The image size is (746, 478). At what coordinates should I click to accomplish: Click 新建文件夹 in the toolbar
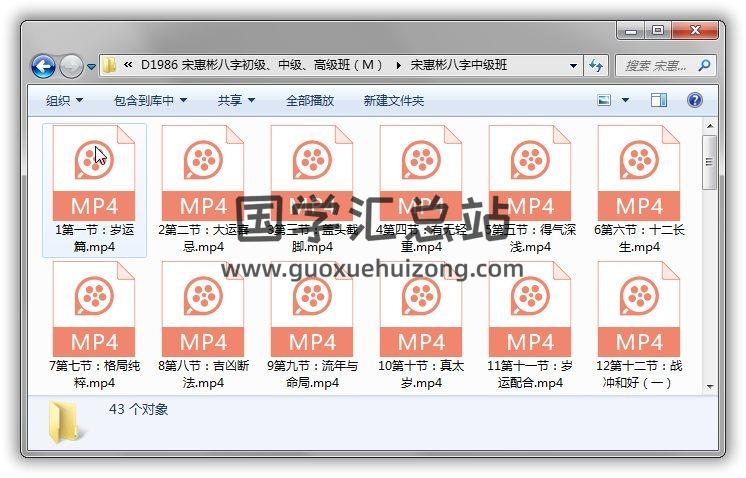(393, 100)
